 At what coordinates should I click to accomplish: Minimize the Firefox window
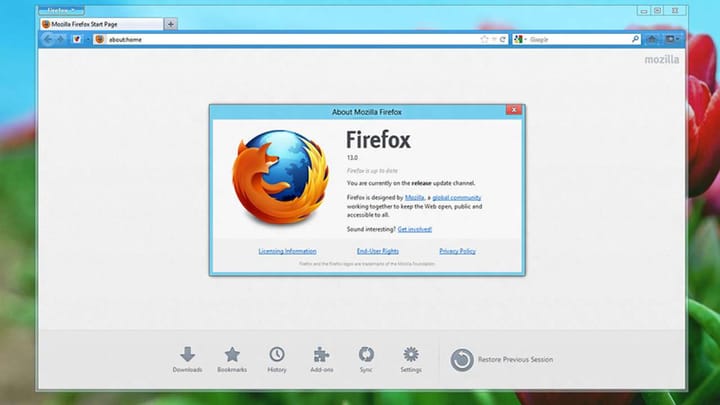pyautogui.click(x=643, y=11)
